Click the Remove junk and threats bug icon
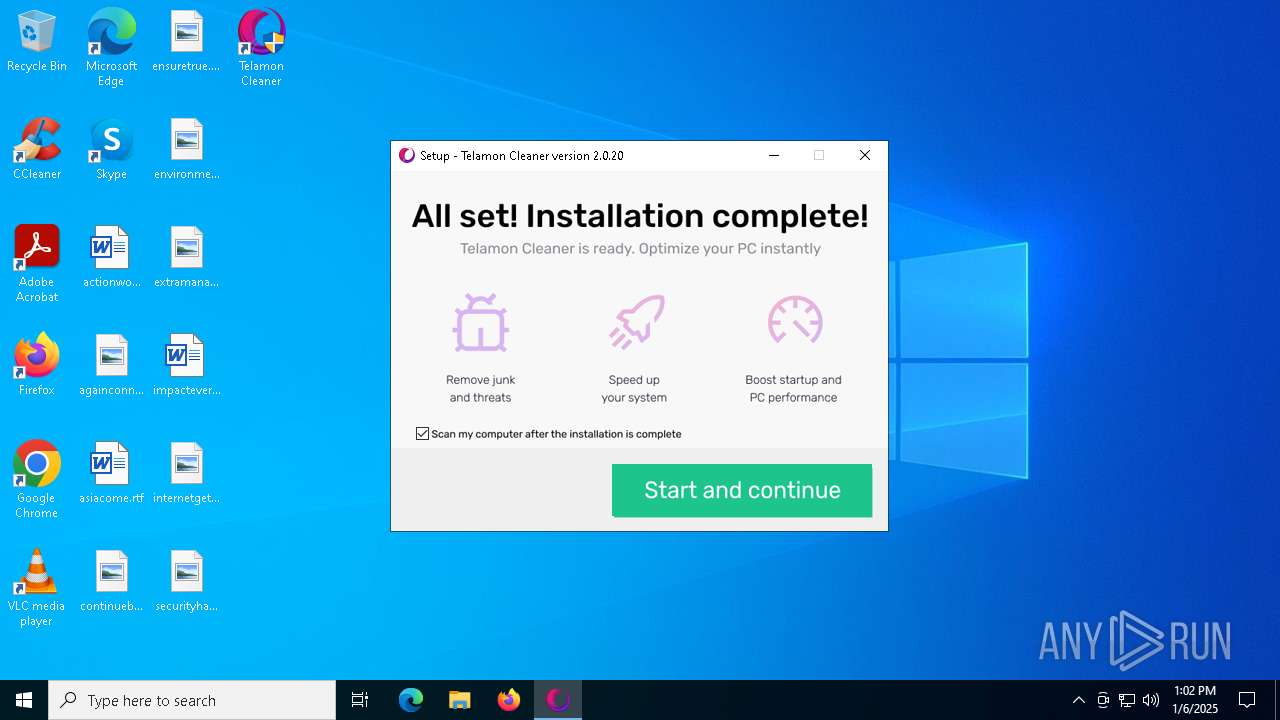This screenshot has height=720, width=1280. pyautogui.click(x=481, y=322)
